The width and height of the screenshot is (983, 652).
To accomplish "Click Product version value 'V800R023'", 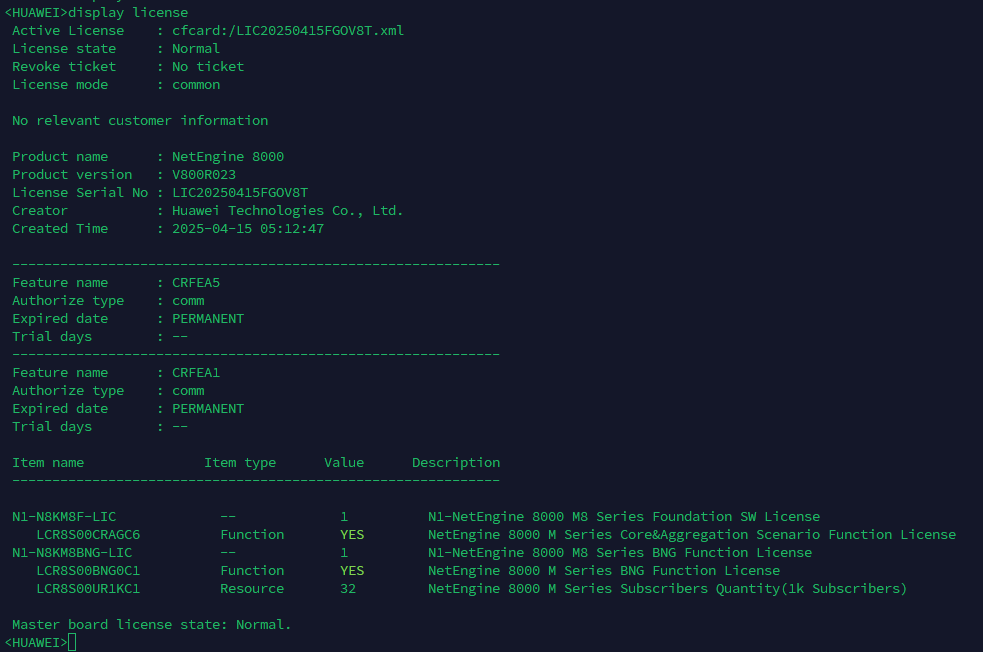I will coord(204,175).
